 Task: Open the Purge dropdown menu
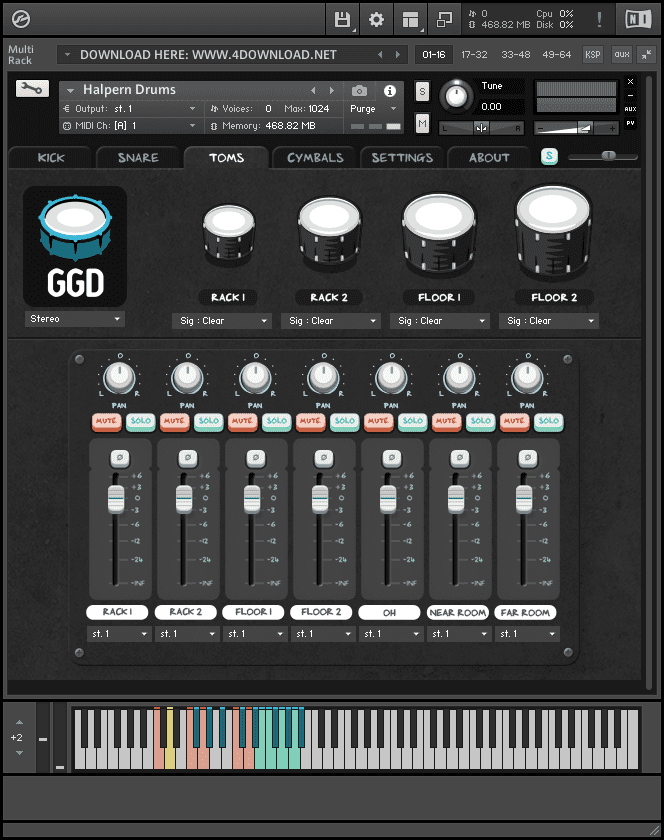click(374, 109)
